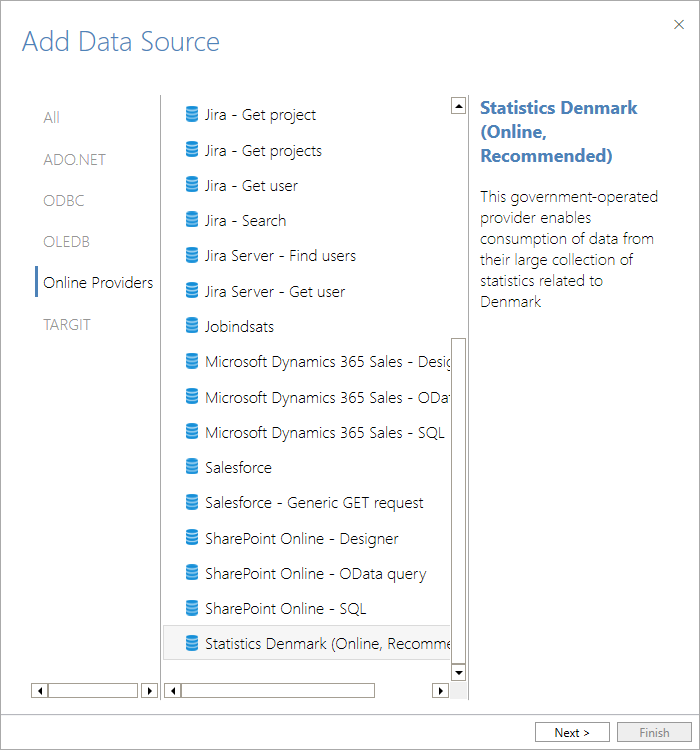The image size is (700, 750).
Task: Click the Next > button
Action: (x=572, y=732)
